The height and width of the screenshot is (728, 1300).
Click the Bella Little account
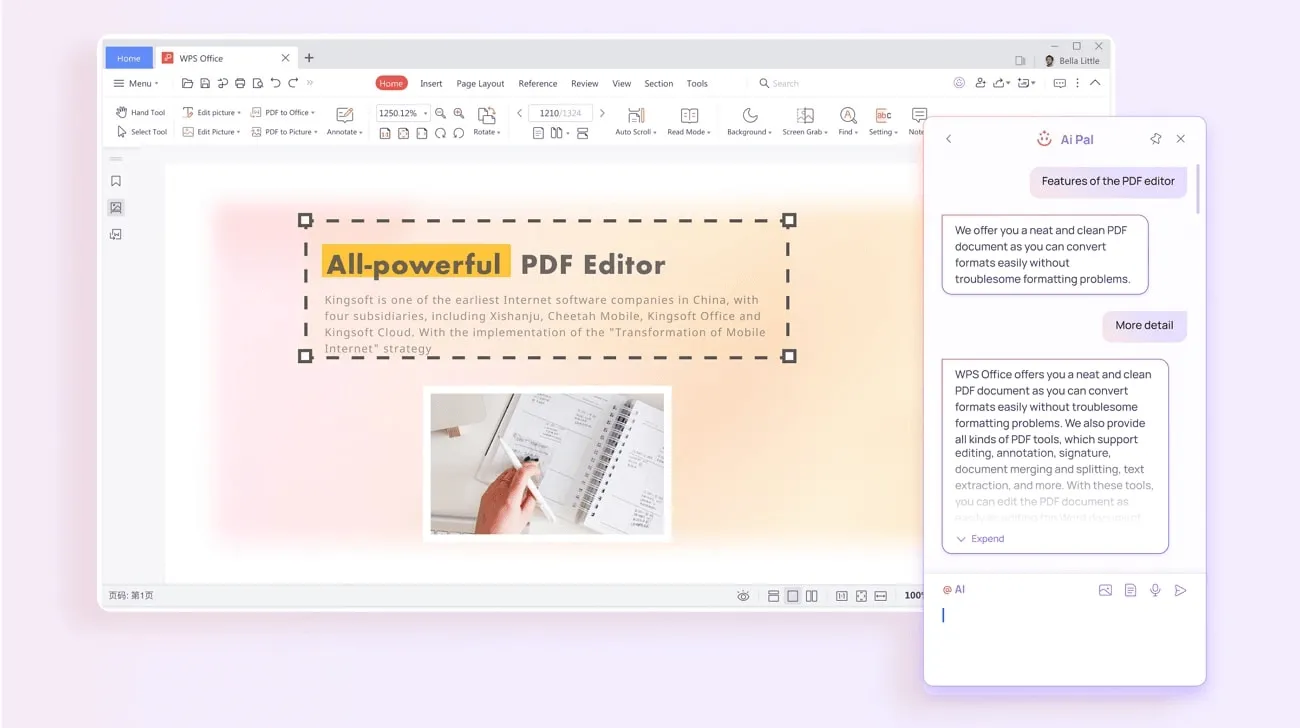click(1072, 60)
